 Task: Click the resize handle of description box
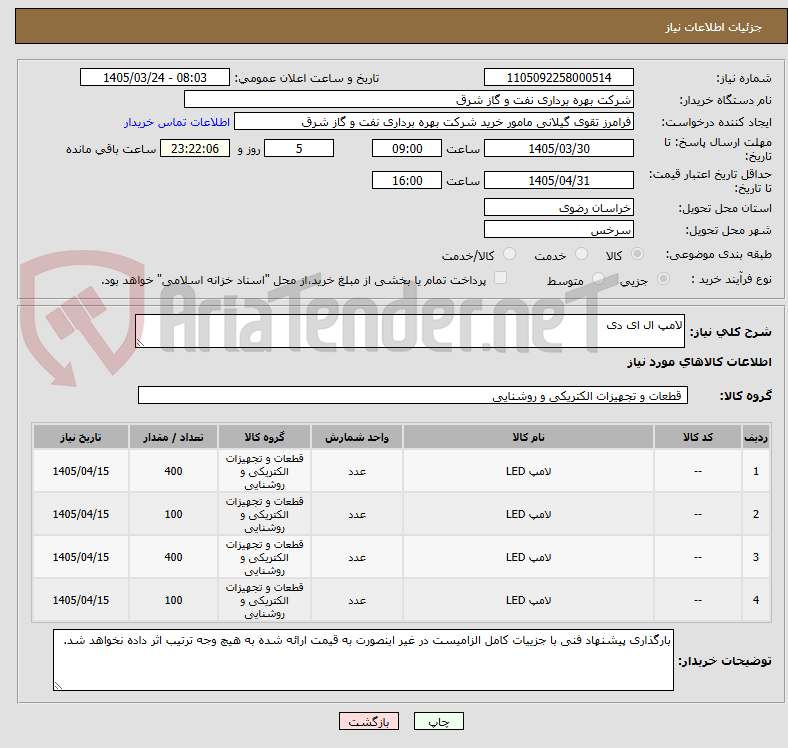(140, 342)
